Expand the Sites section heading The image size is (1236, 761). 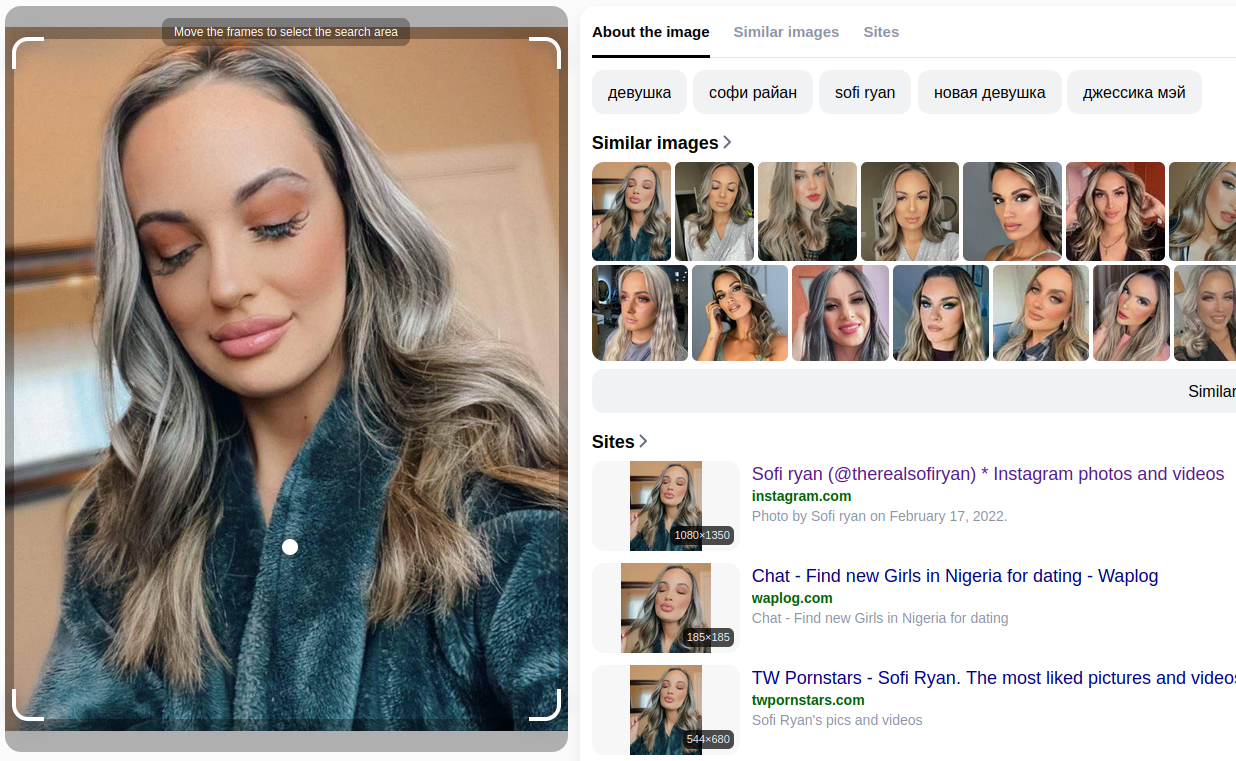tap(620, 442)
